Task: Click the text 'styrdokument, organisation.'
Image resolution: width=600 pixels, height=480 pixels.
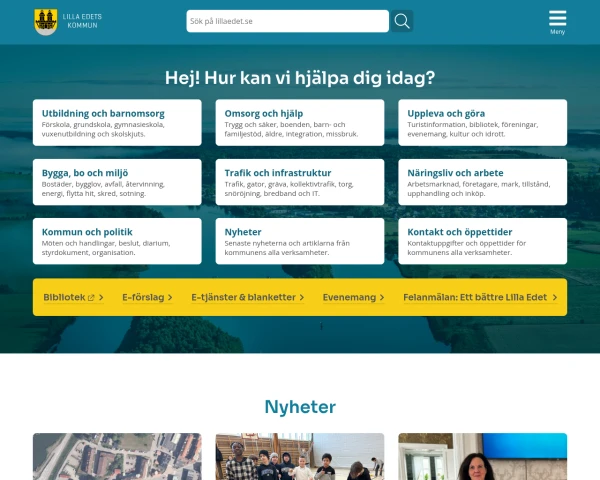Action: 88,253
